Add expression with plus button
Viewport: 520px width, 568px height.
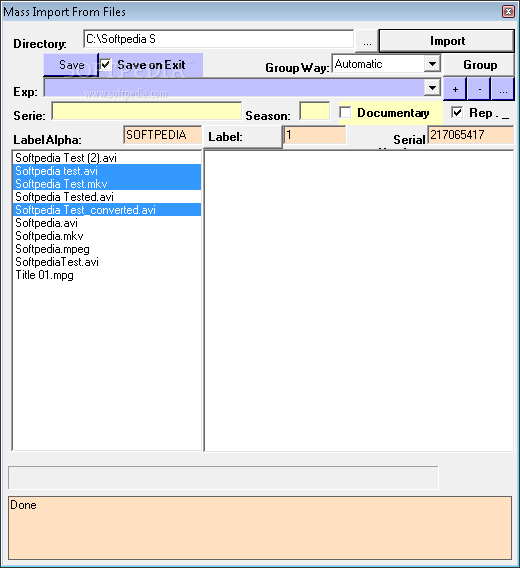(455, 89)
